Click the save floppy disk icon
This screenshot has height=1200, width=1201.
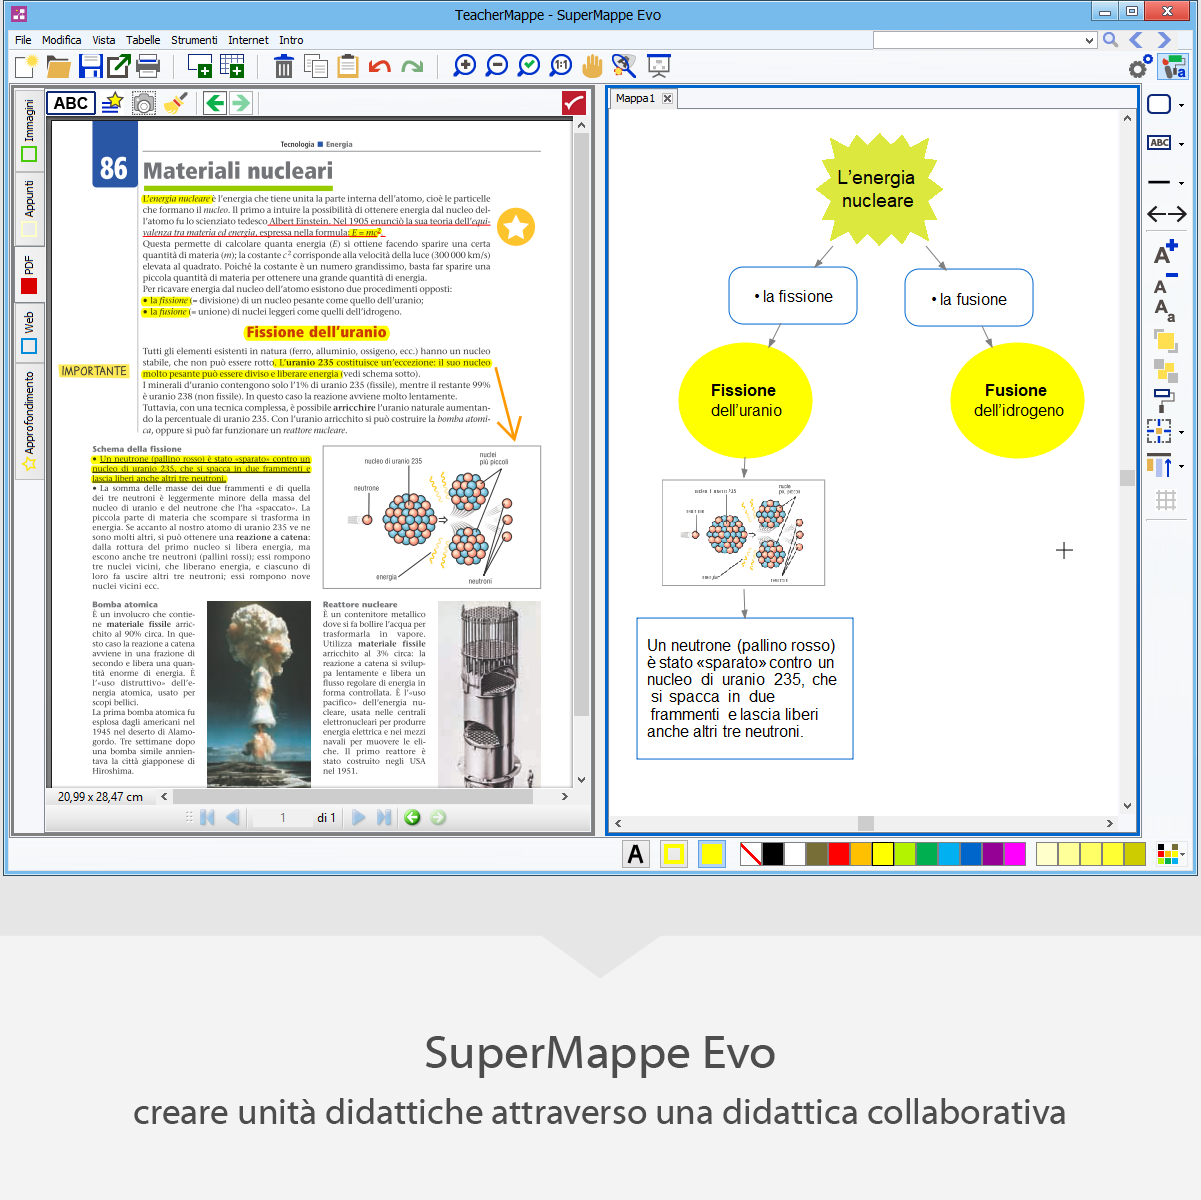[x=90, y=67]
